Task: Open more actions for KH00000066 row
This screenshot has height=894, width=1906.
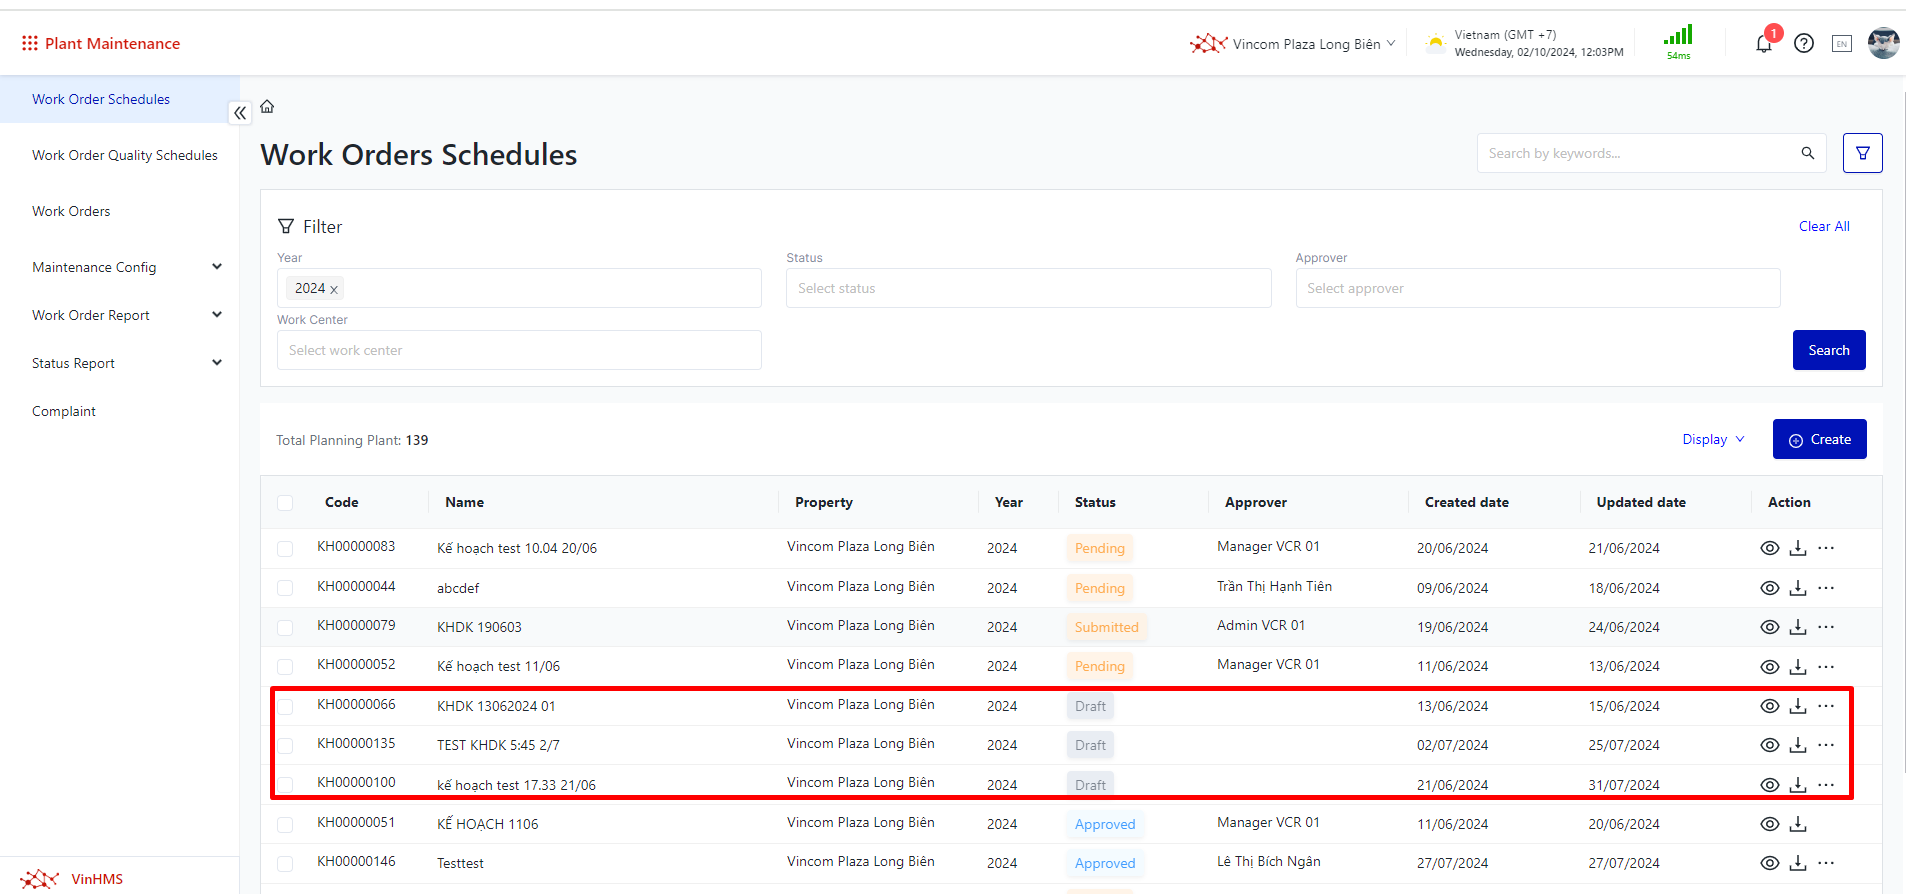Action: click(x=1826, y=706)
